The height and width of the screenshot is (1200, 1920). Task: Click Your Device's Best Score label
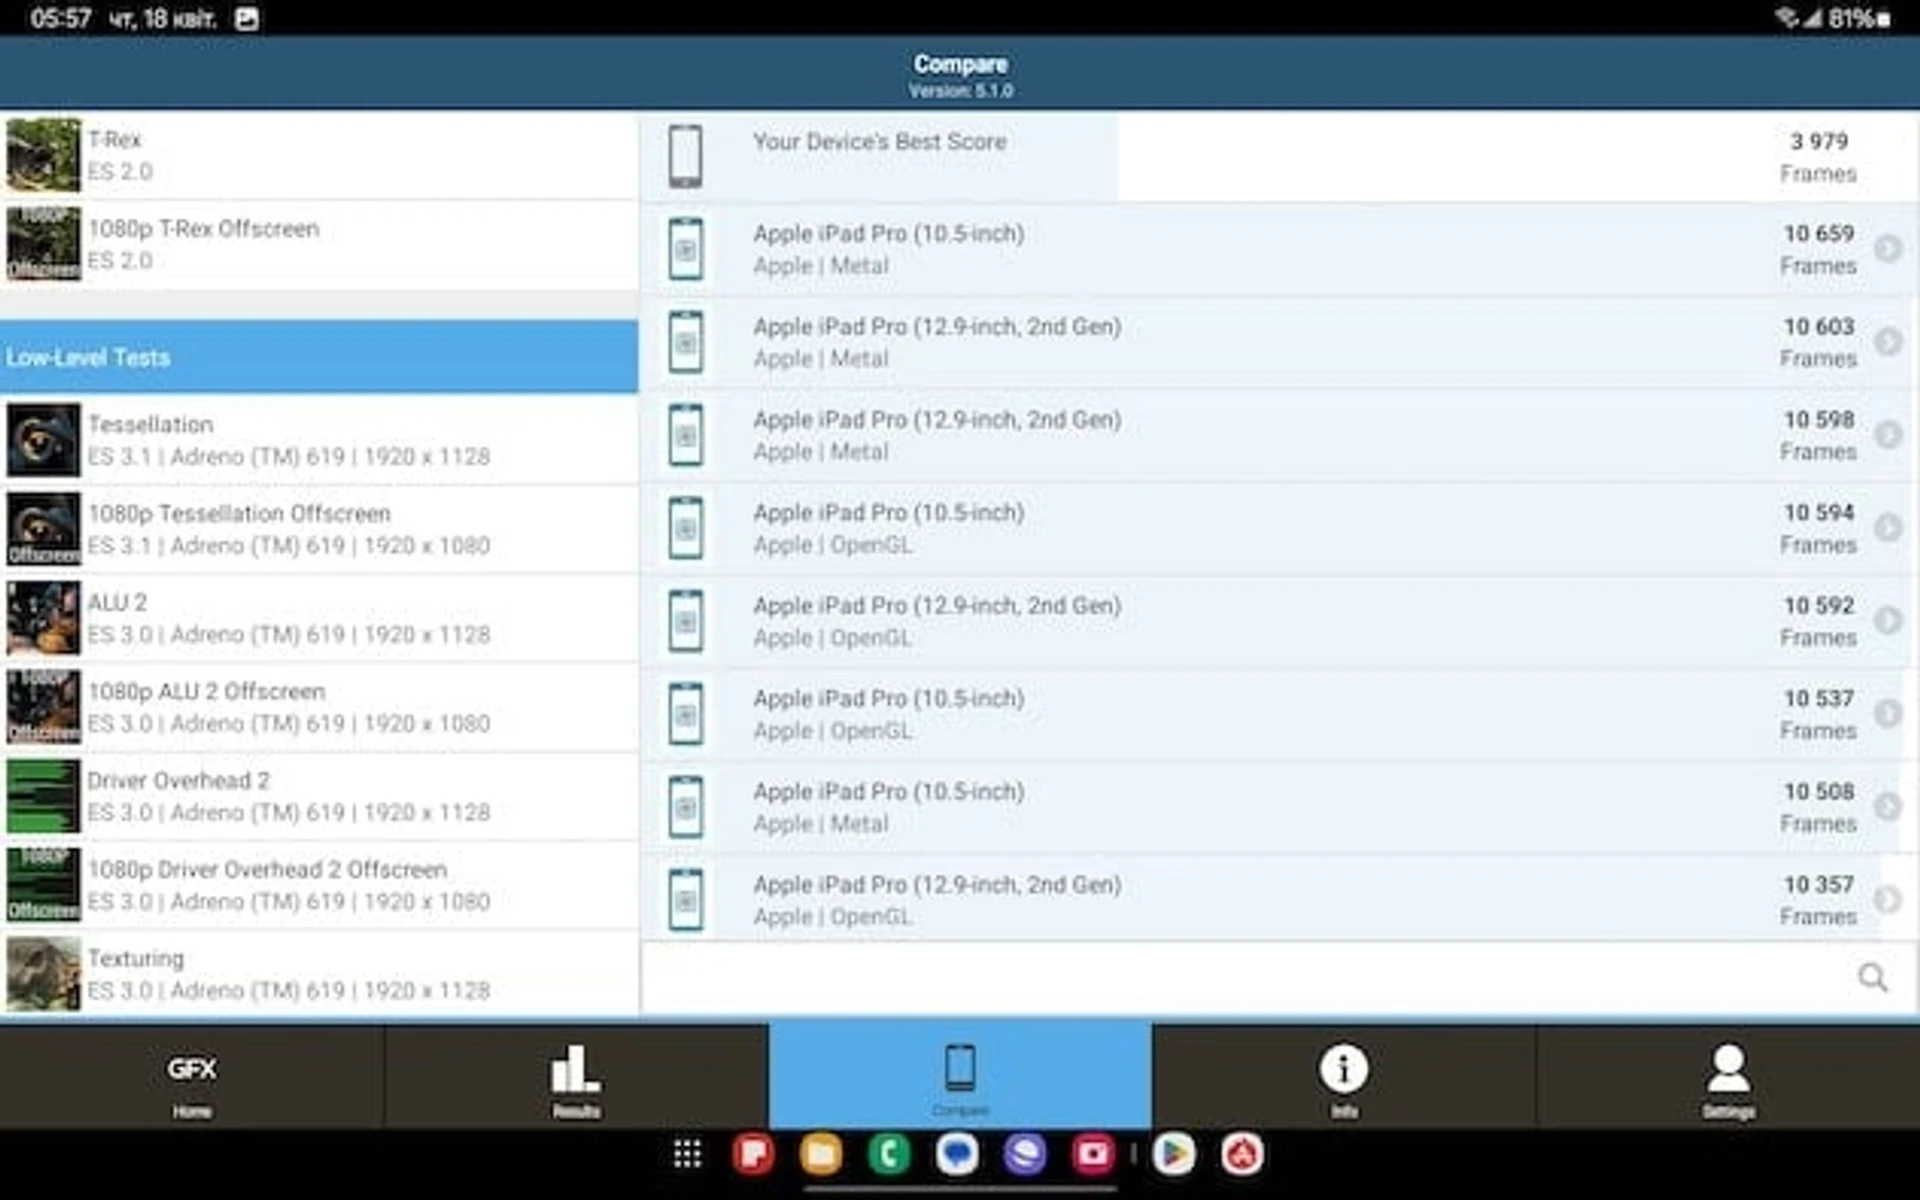click(879, 142)
